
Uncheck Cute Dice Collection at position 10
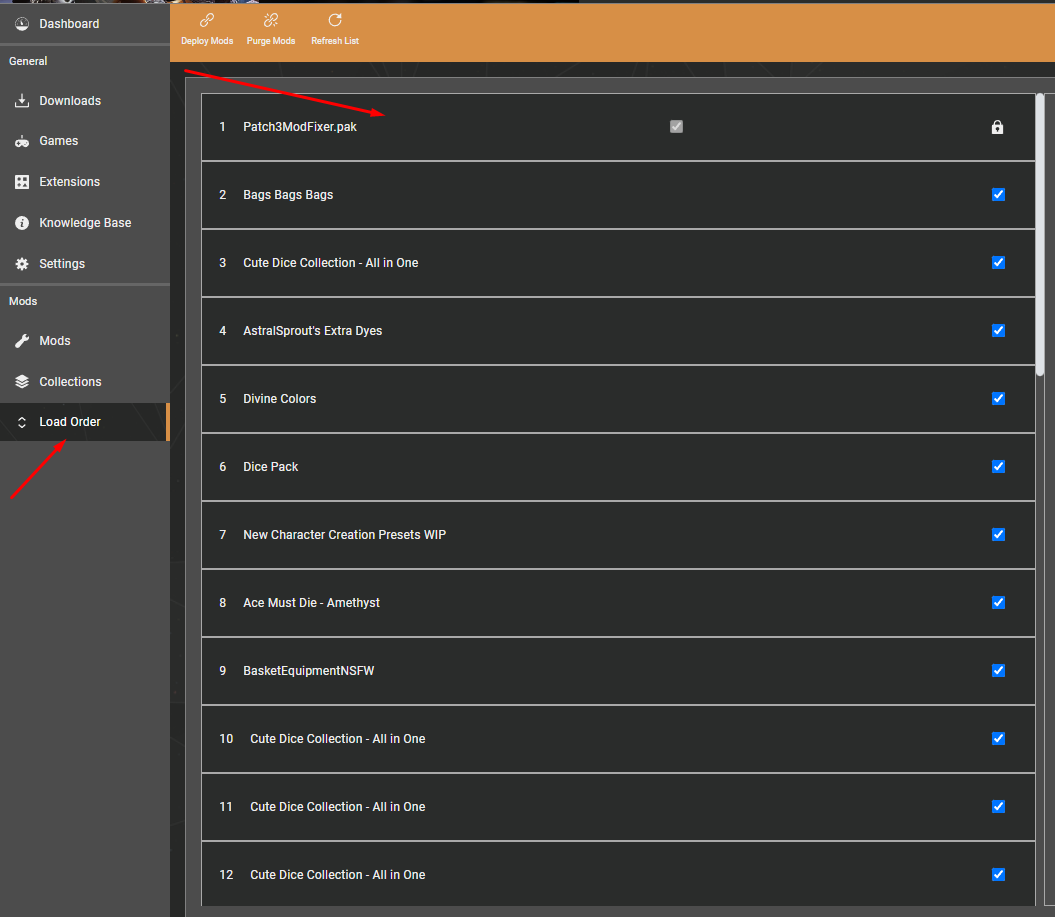click(998, 738)
